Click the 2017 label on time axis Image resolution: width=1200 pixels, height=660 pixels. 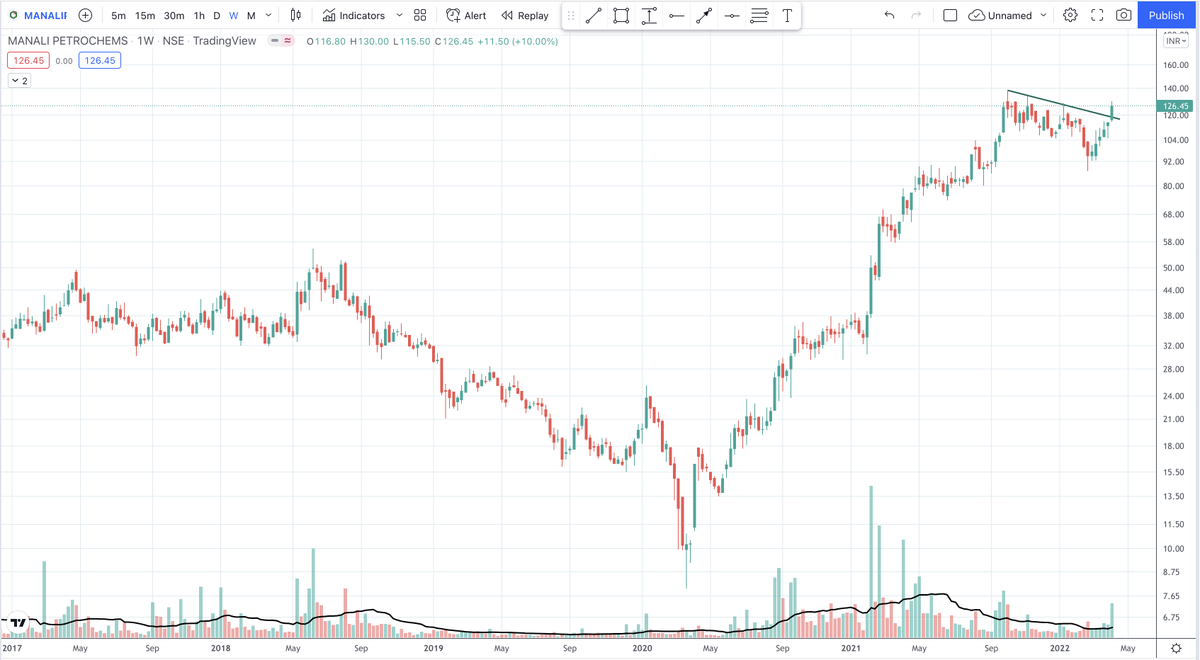point(12,648)
